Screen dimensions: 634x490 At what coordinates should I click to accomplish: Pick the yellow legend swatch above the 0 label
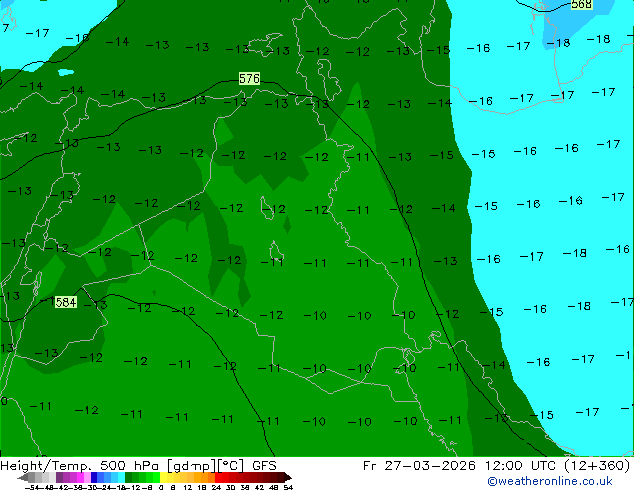(164, 477)
